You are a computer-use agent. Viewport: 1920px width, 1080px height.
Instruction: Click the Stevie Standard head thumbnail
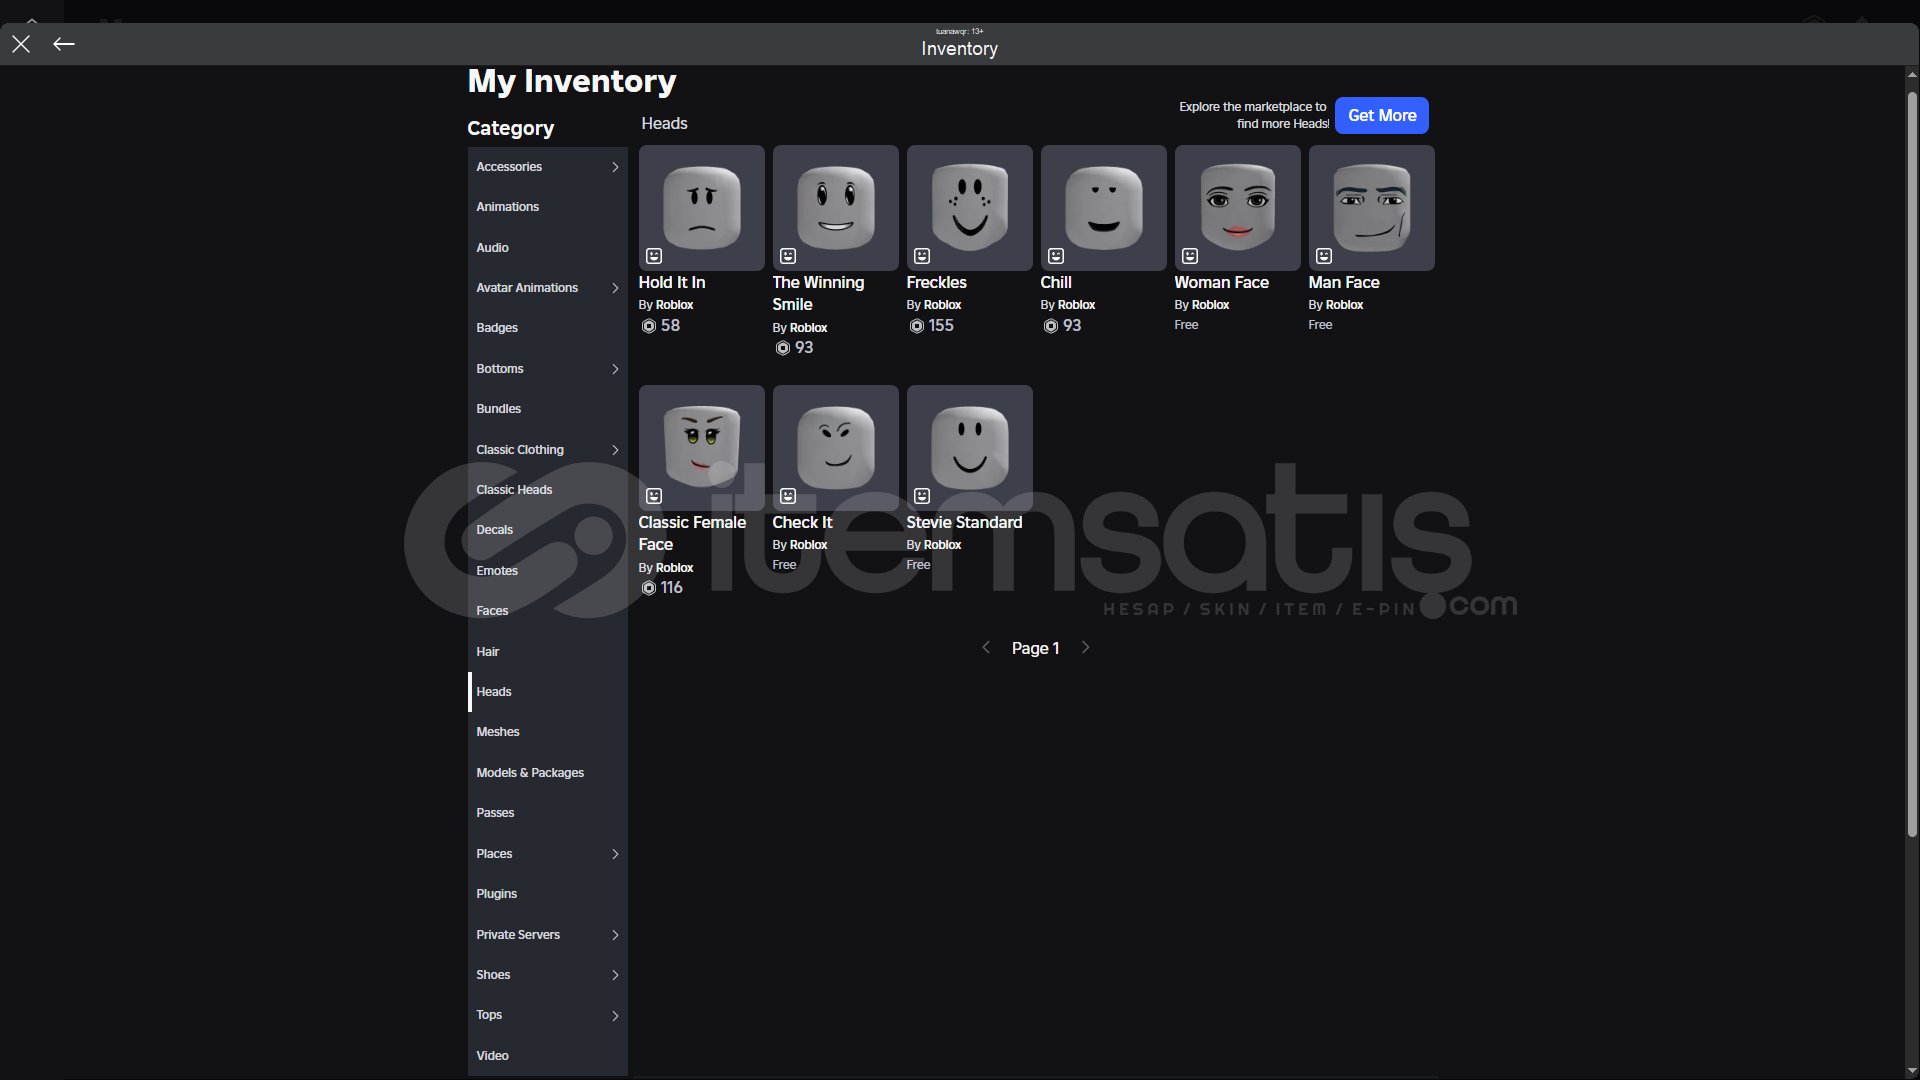(x=970, y=448)
